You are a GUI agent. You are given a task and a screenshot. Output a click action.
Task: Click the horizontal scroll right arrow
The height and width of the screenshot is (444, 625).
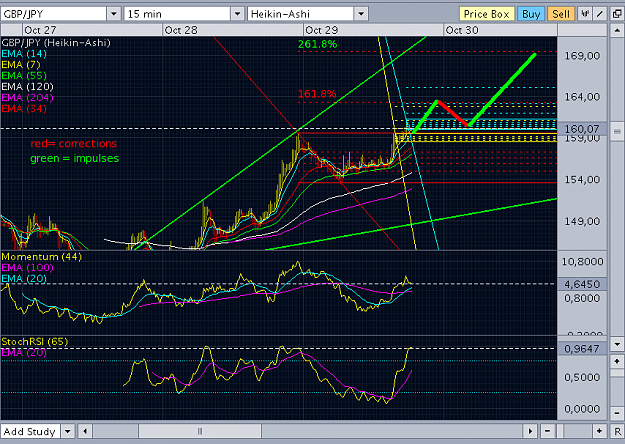530,431
